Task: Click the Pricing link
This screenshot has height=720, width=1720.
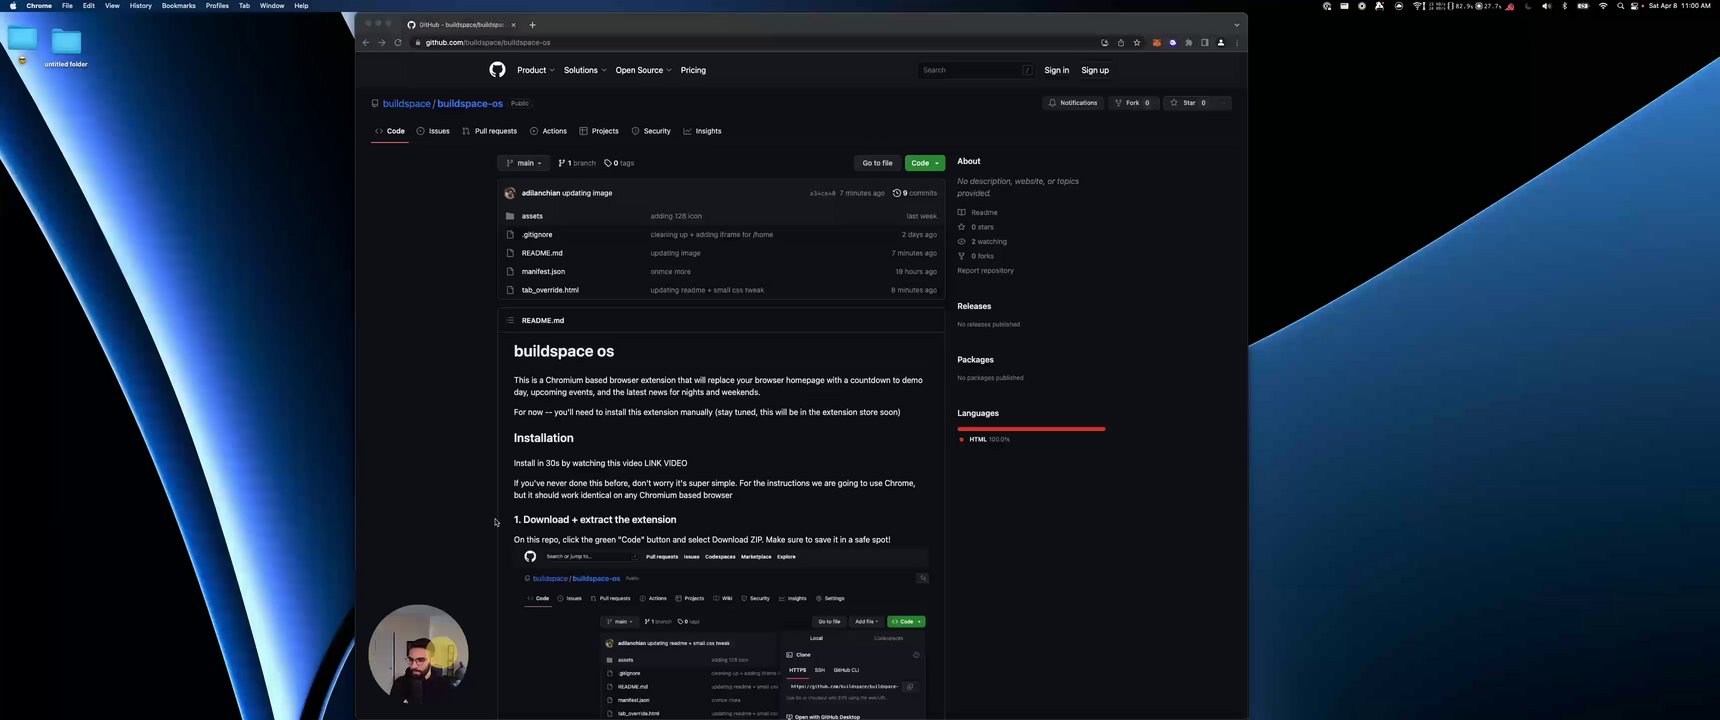Action: pyautogui.click(x=693, y=70)
